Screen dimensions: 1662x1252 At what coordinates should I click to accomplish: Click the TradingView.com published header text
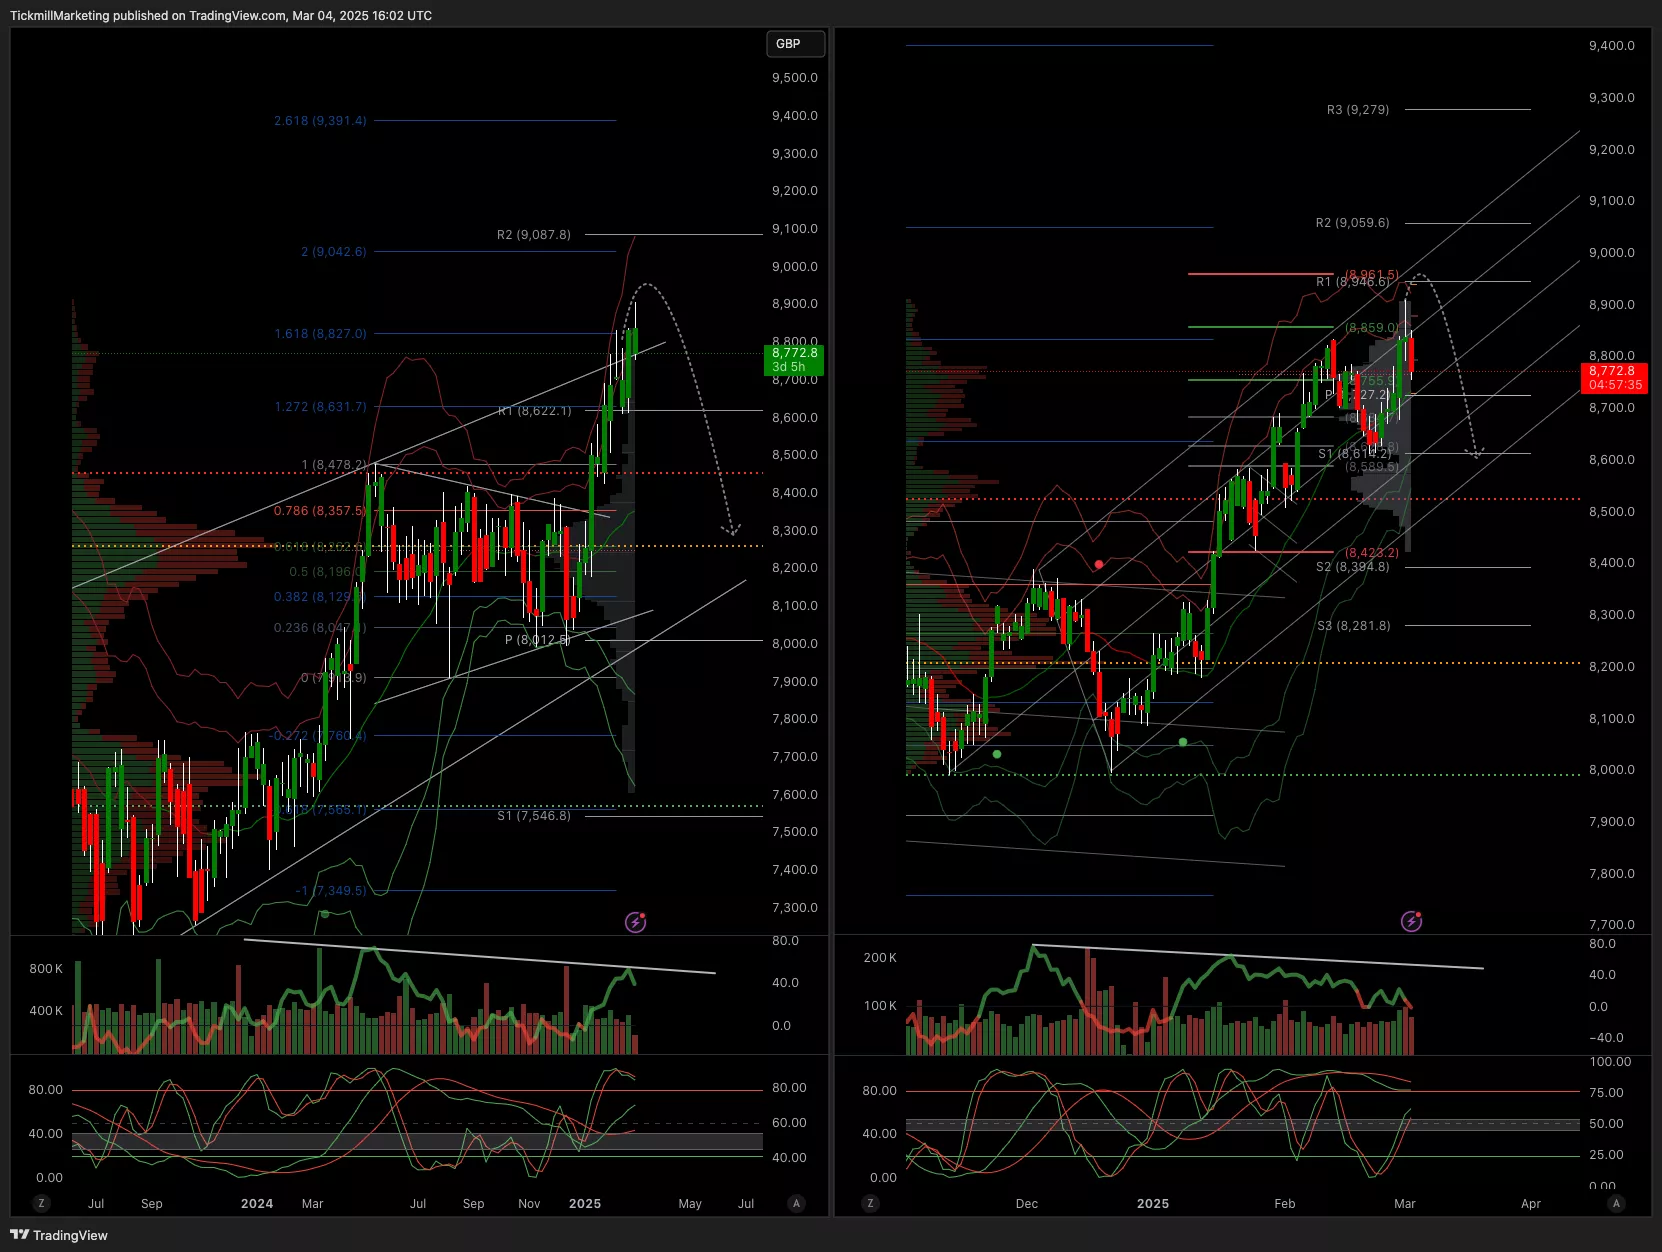point(221,16)
